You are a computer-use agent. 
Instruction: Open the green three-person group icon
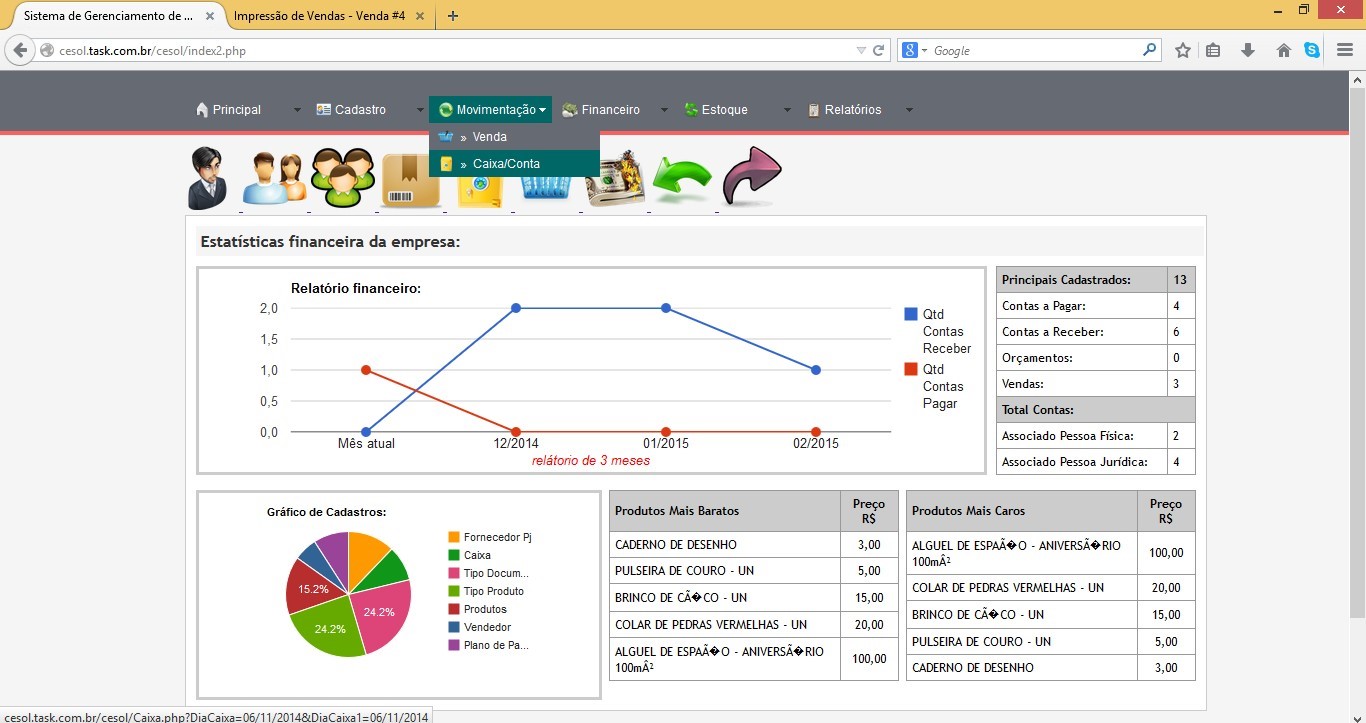click(342, 178)
